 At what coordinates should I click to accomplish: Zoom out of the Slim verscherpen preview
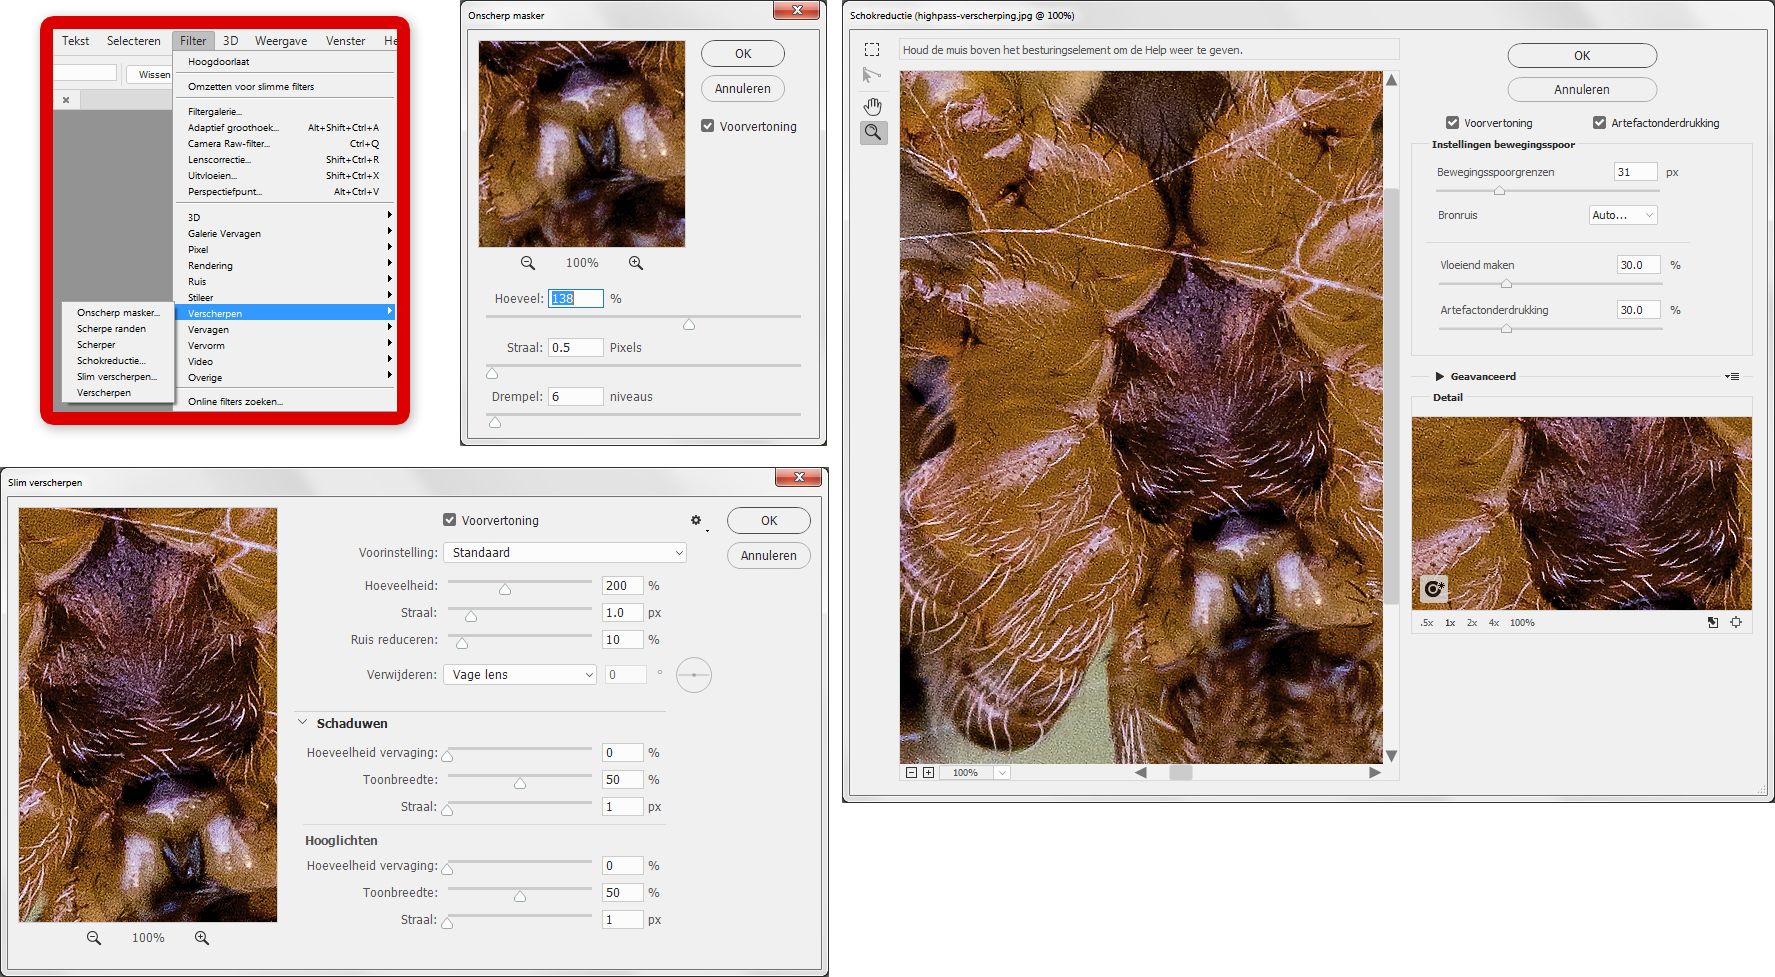(94, 938)
